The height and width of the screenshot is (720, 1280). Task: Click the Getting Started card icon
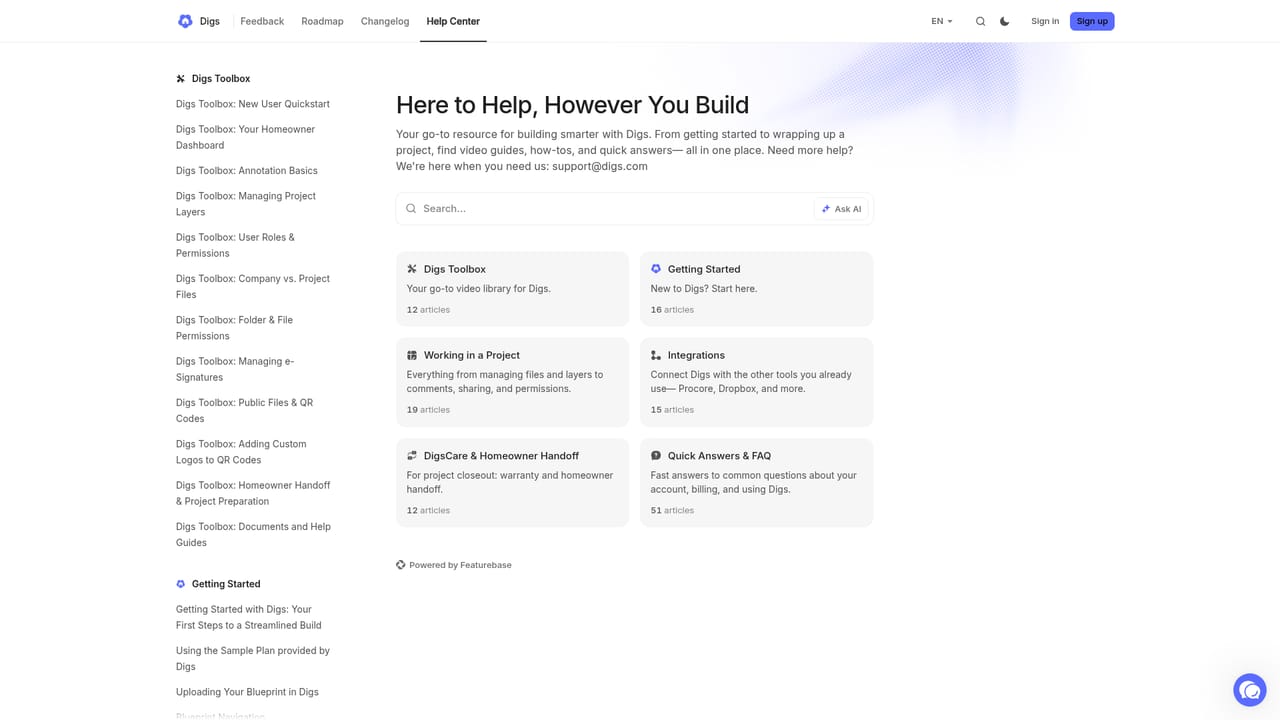[x=656, y=269]
